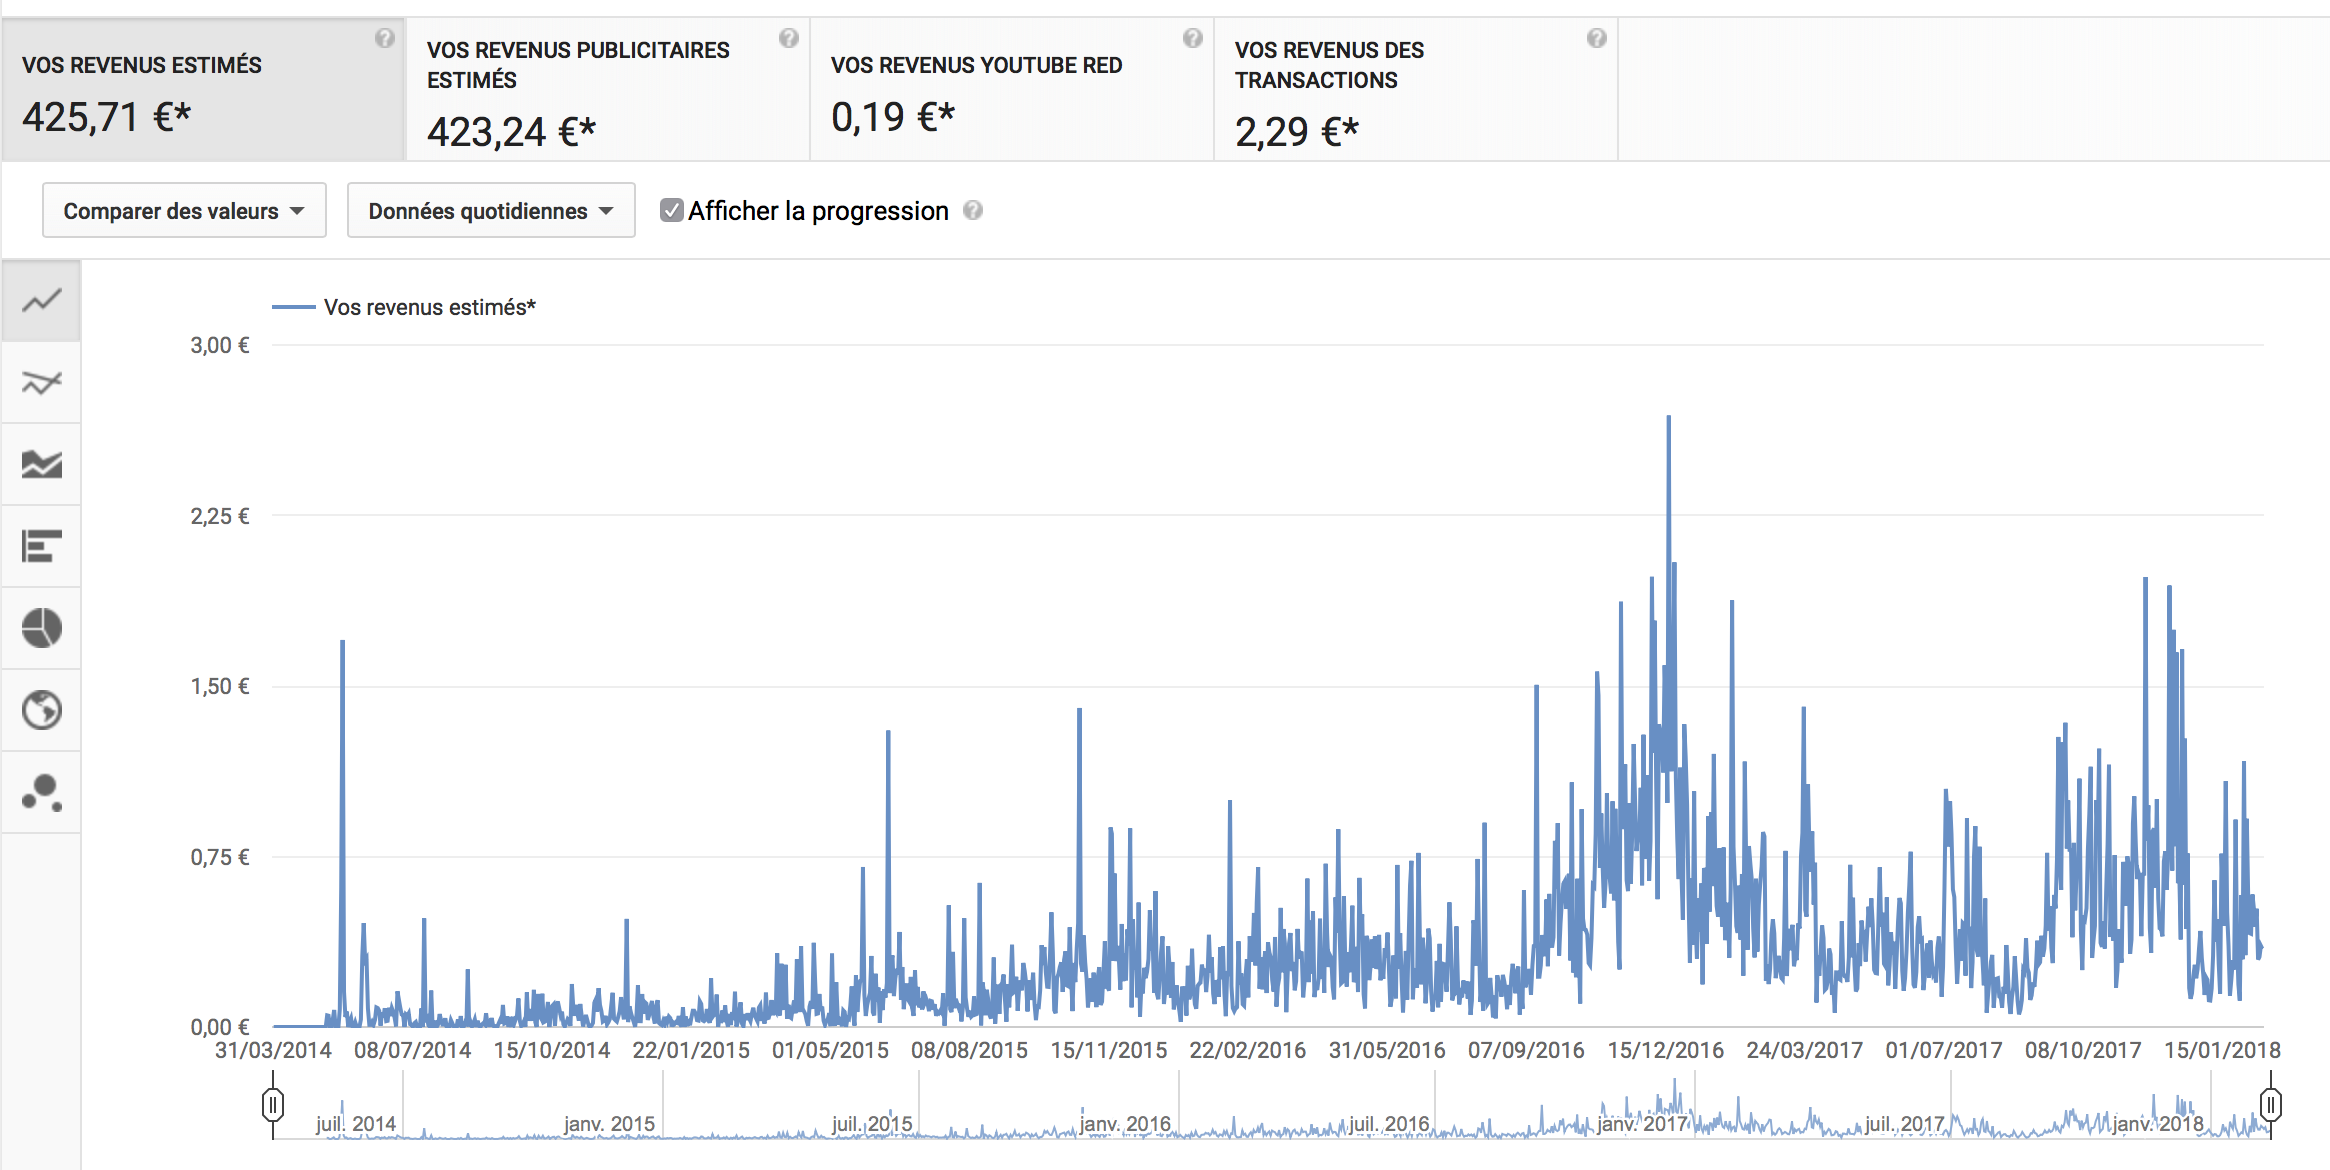Switch to horizontal bar chart icon
Screen dimensions: 2330x1170
41,547
